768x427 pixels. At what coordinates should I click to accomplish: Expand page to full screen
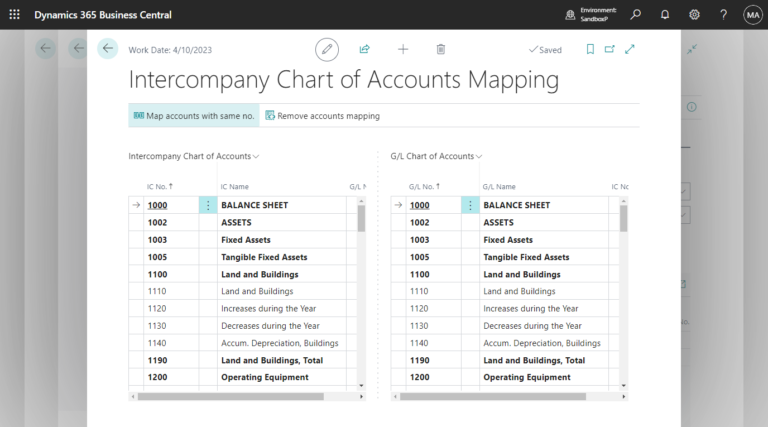click(630, 49)
